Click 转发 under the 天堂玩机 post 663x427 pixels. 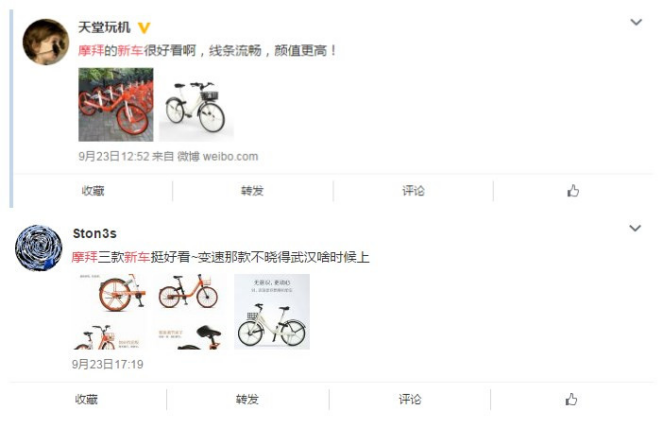point(252,191)
